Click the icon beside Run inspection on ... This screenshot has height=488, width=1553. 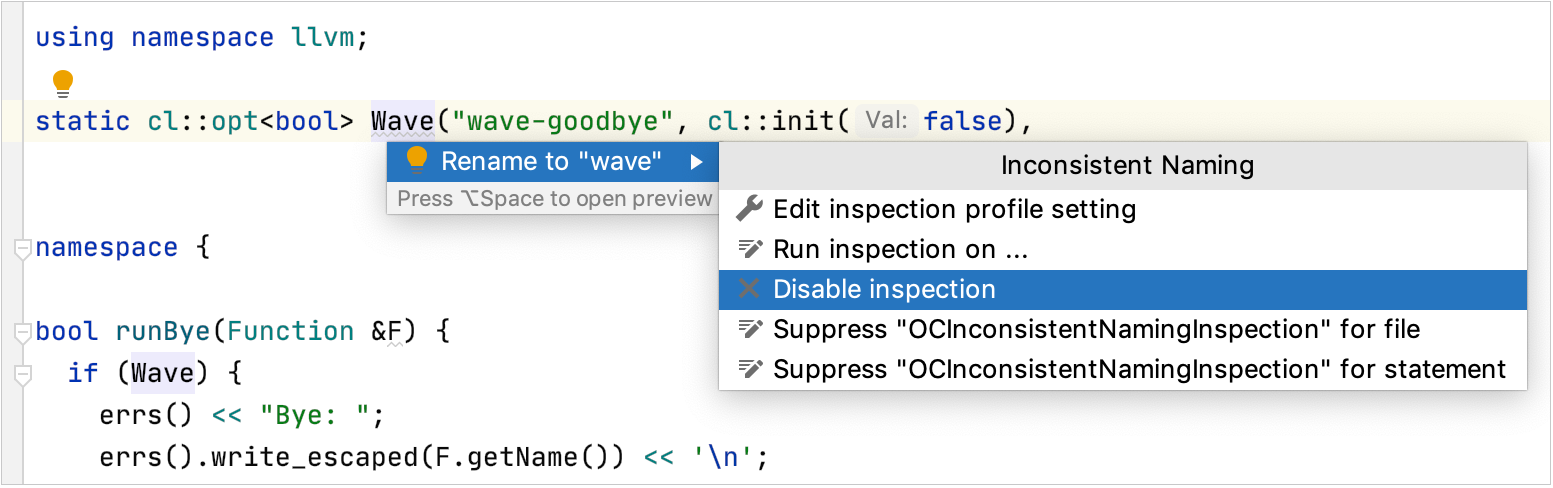click(749, 249)
